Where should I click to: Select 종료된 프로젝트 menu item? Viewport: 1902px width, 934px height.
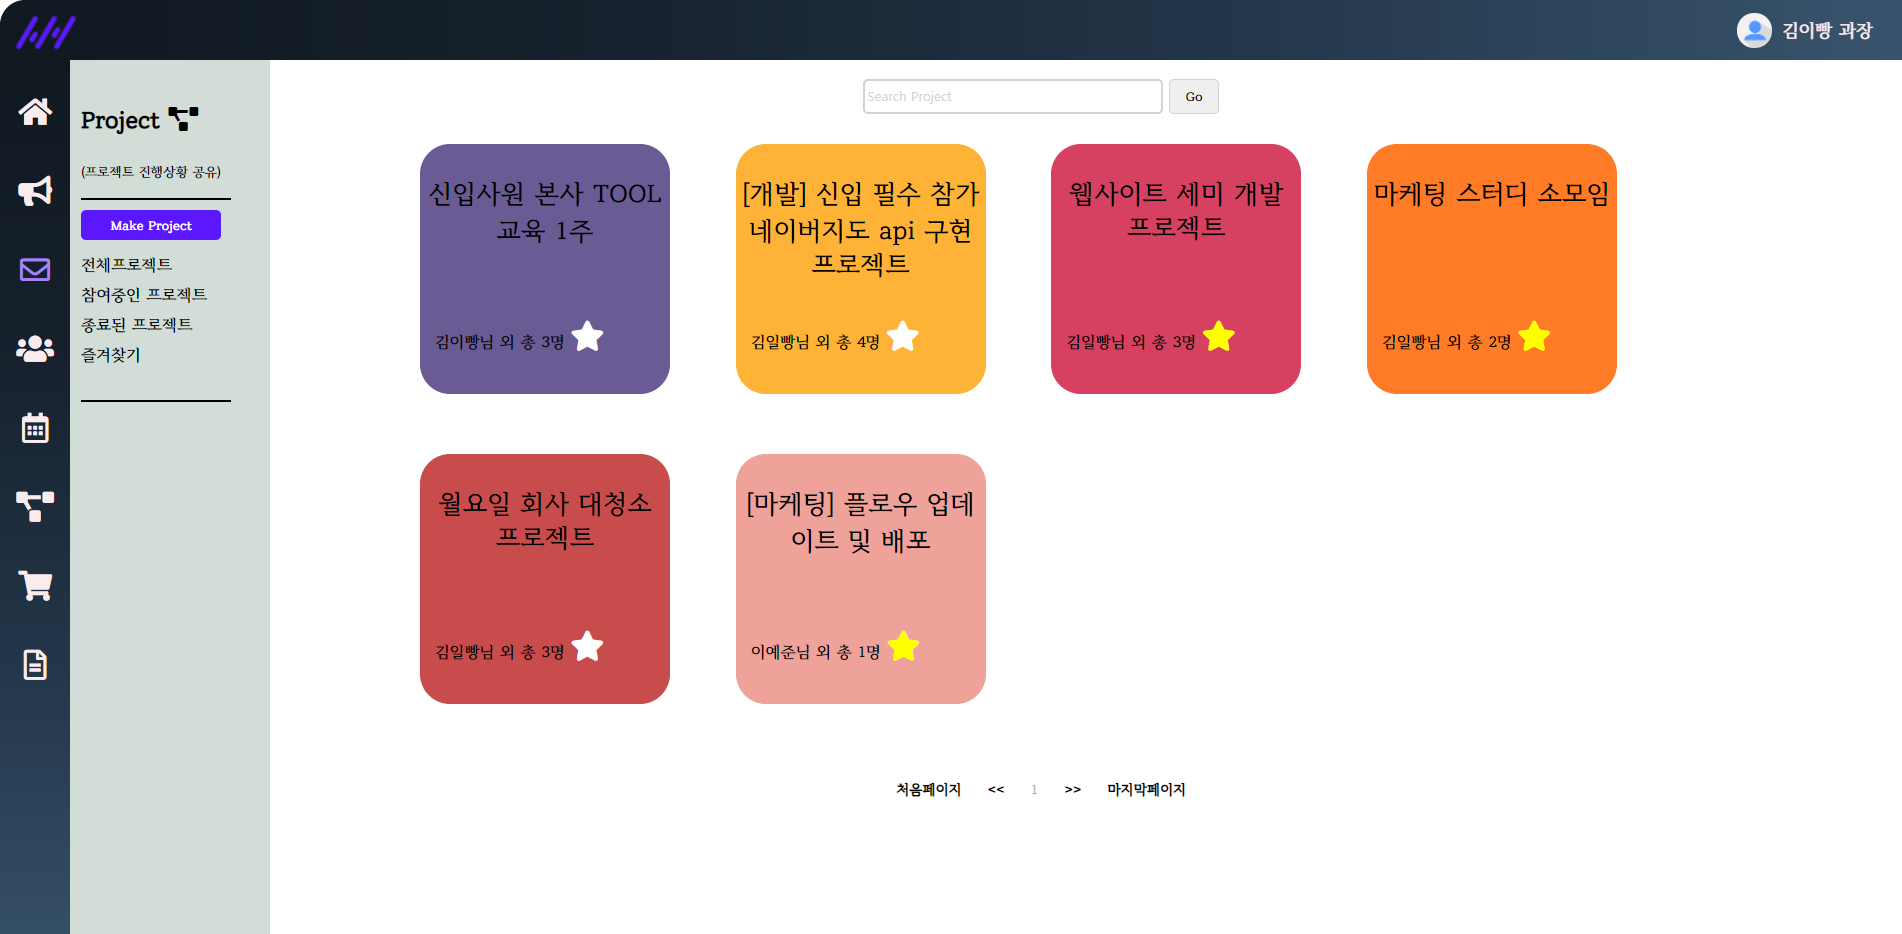pos(137,324)
